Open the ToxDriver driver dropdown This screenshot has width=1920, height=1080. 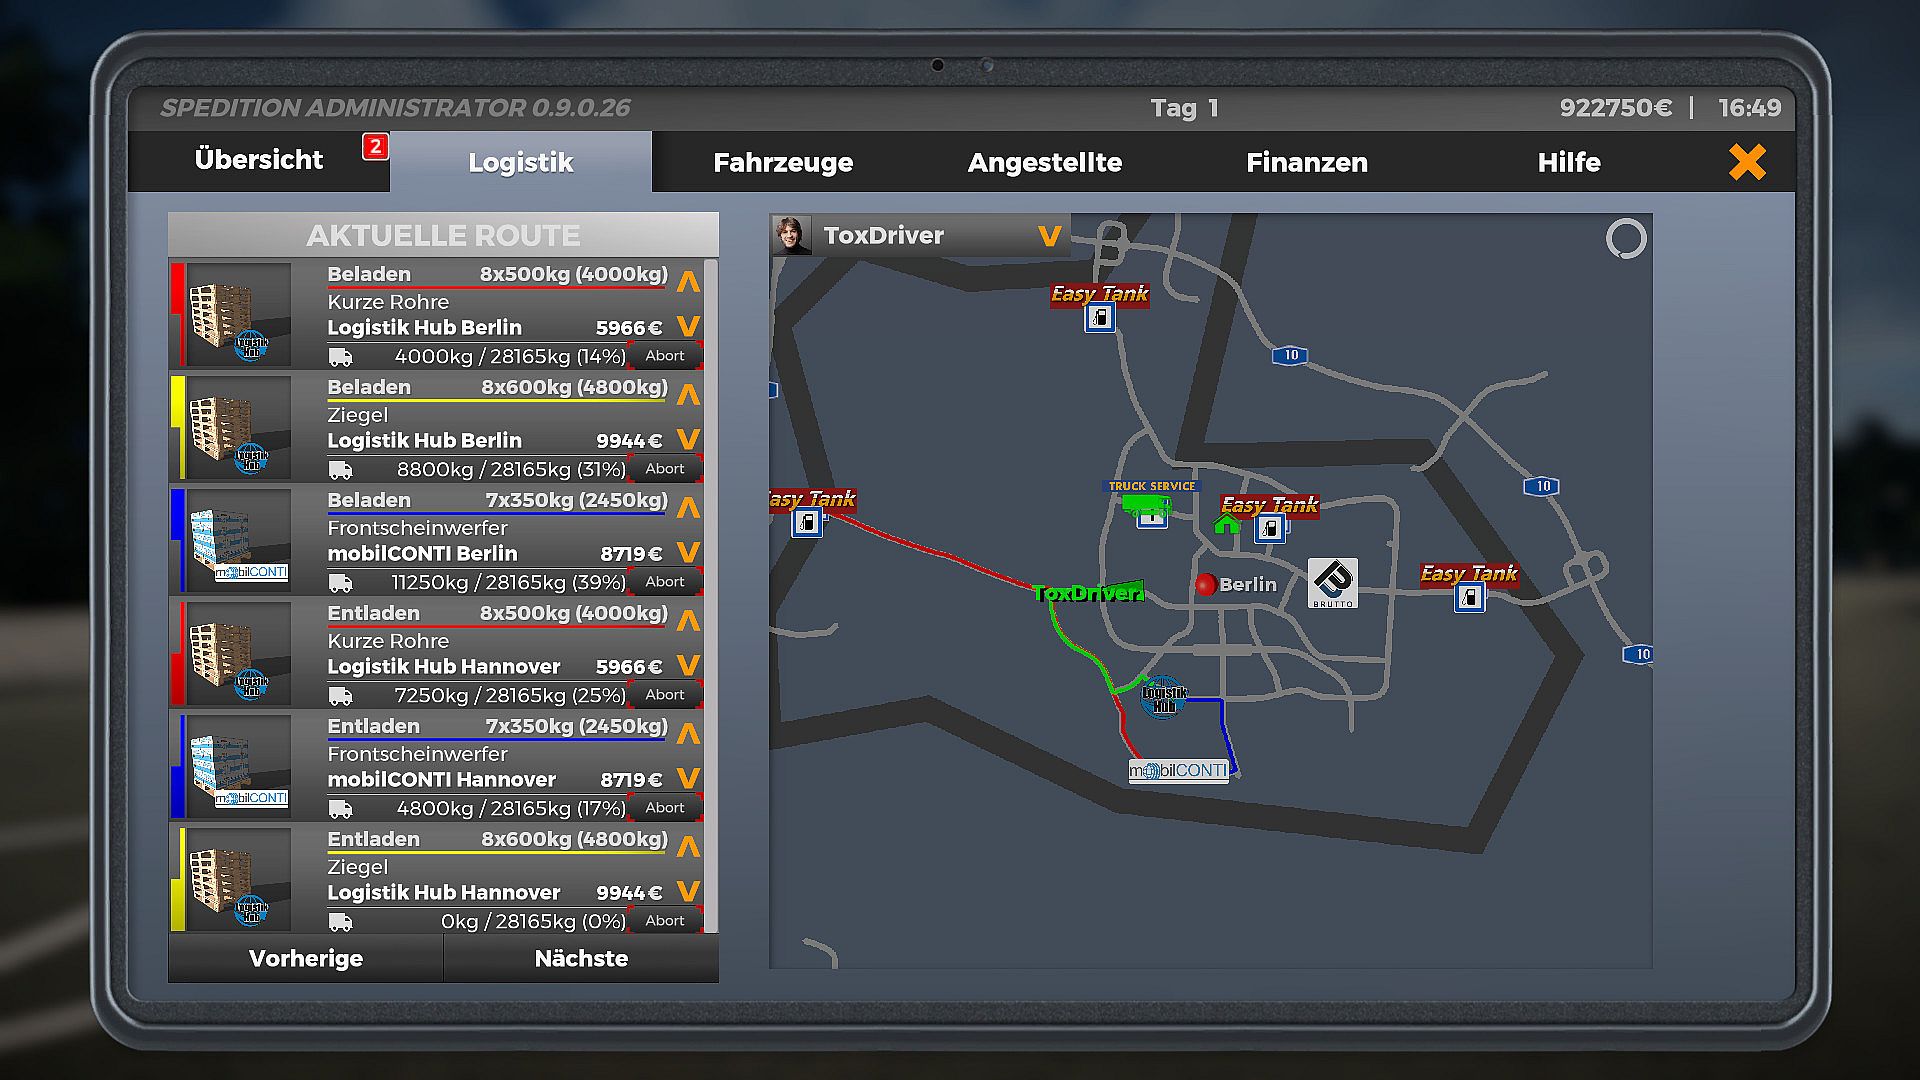tap(1049, 236)
